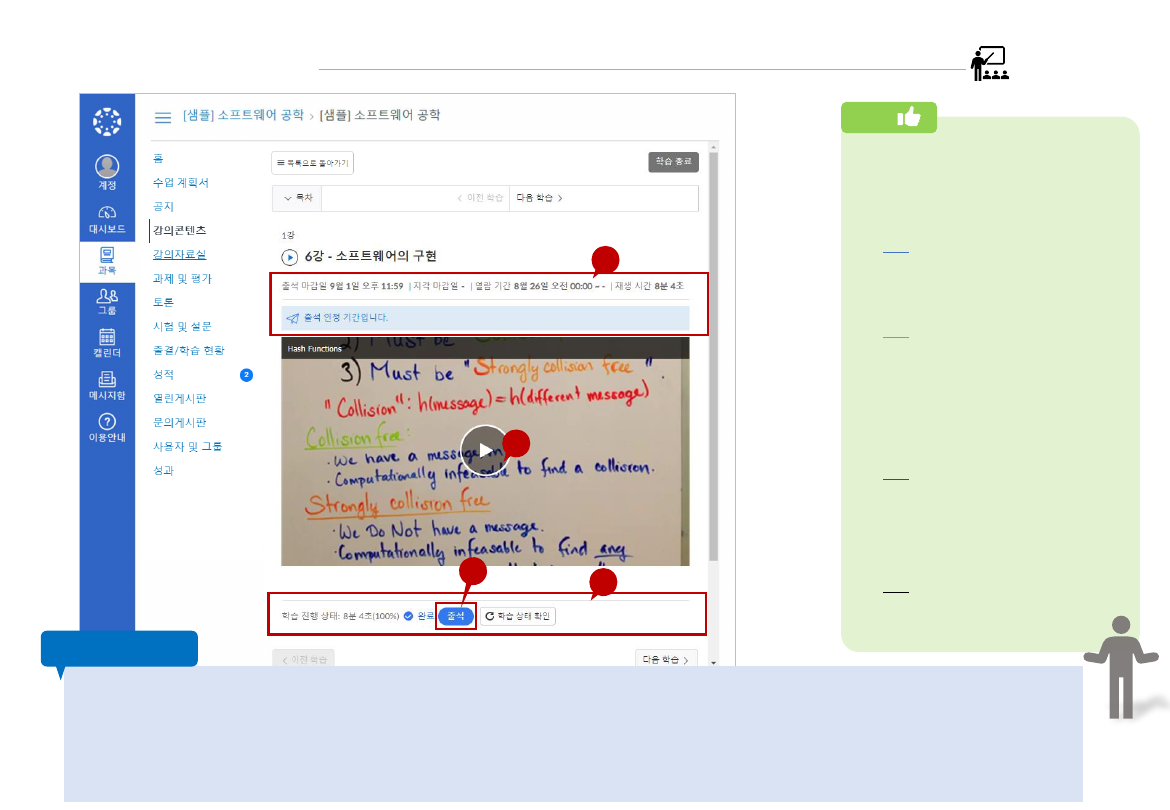Open 강의자료실 in course menu
The height and width of the screenshot is (810, 1170).
179,254
